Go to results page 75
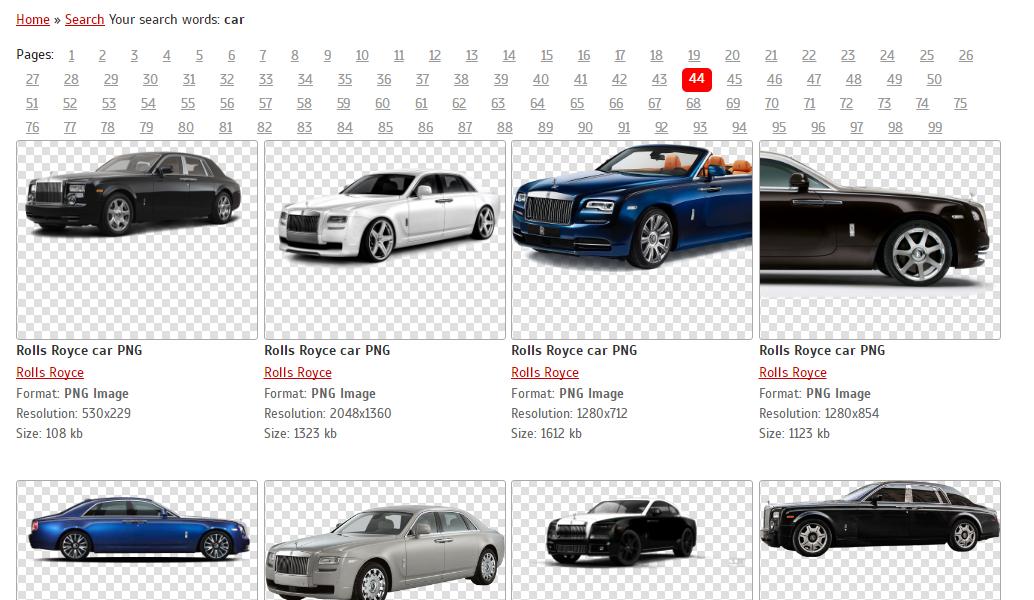Image resolution: width=1034 pixels, height=600 pixels. click(960, 104)
